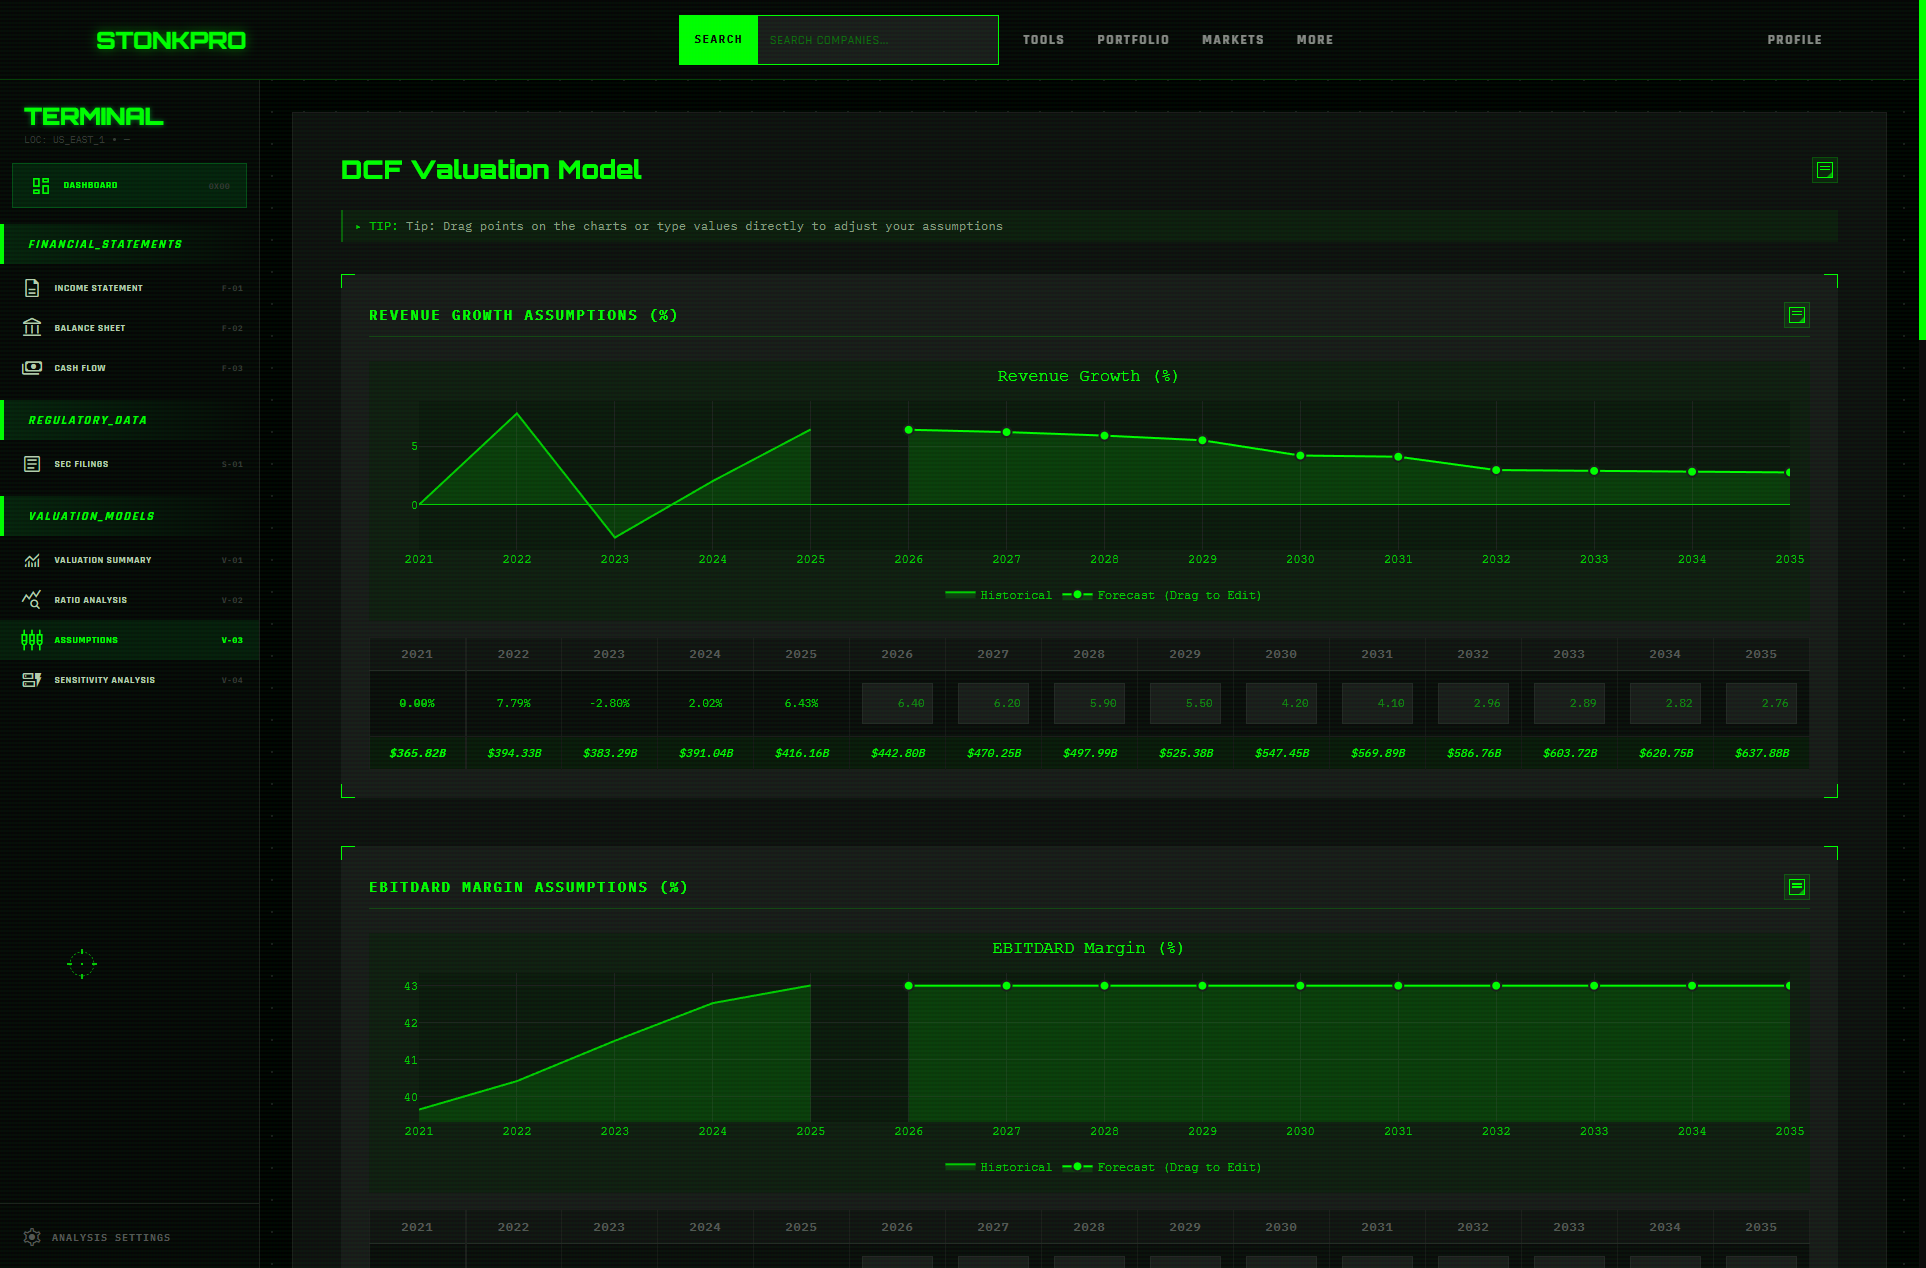The height and width of the screenshot is (1268, 1926).
Task: Click the Cash Flow money icon
Action: coord(32,368)
